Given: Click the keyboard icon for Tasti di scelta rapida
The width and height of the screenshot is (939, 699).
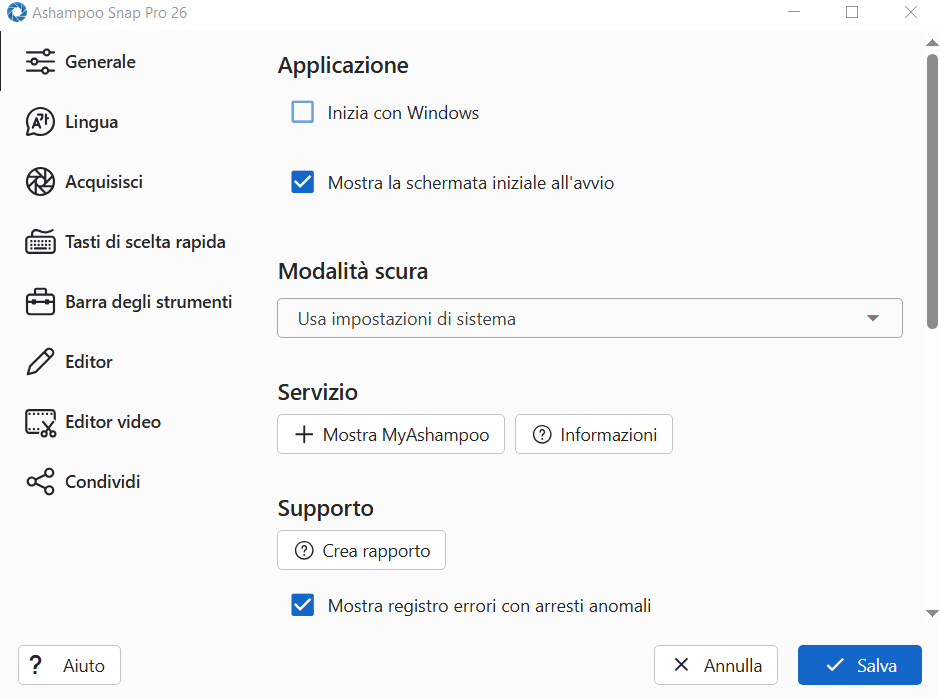Looking at the screenshot, I should (x=40, y=242).
